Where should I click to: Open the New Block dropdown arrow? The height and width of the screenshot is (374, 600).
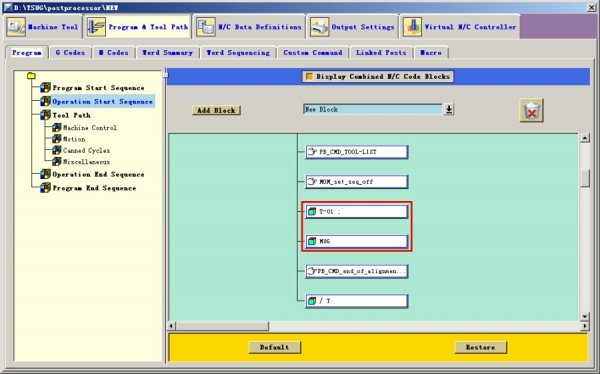[x=448, y=109]
